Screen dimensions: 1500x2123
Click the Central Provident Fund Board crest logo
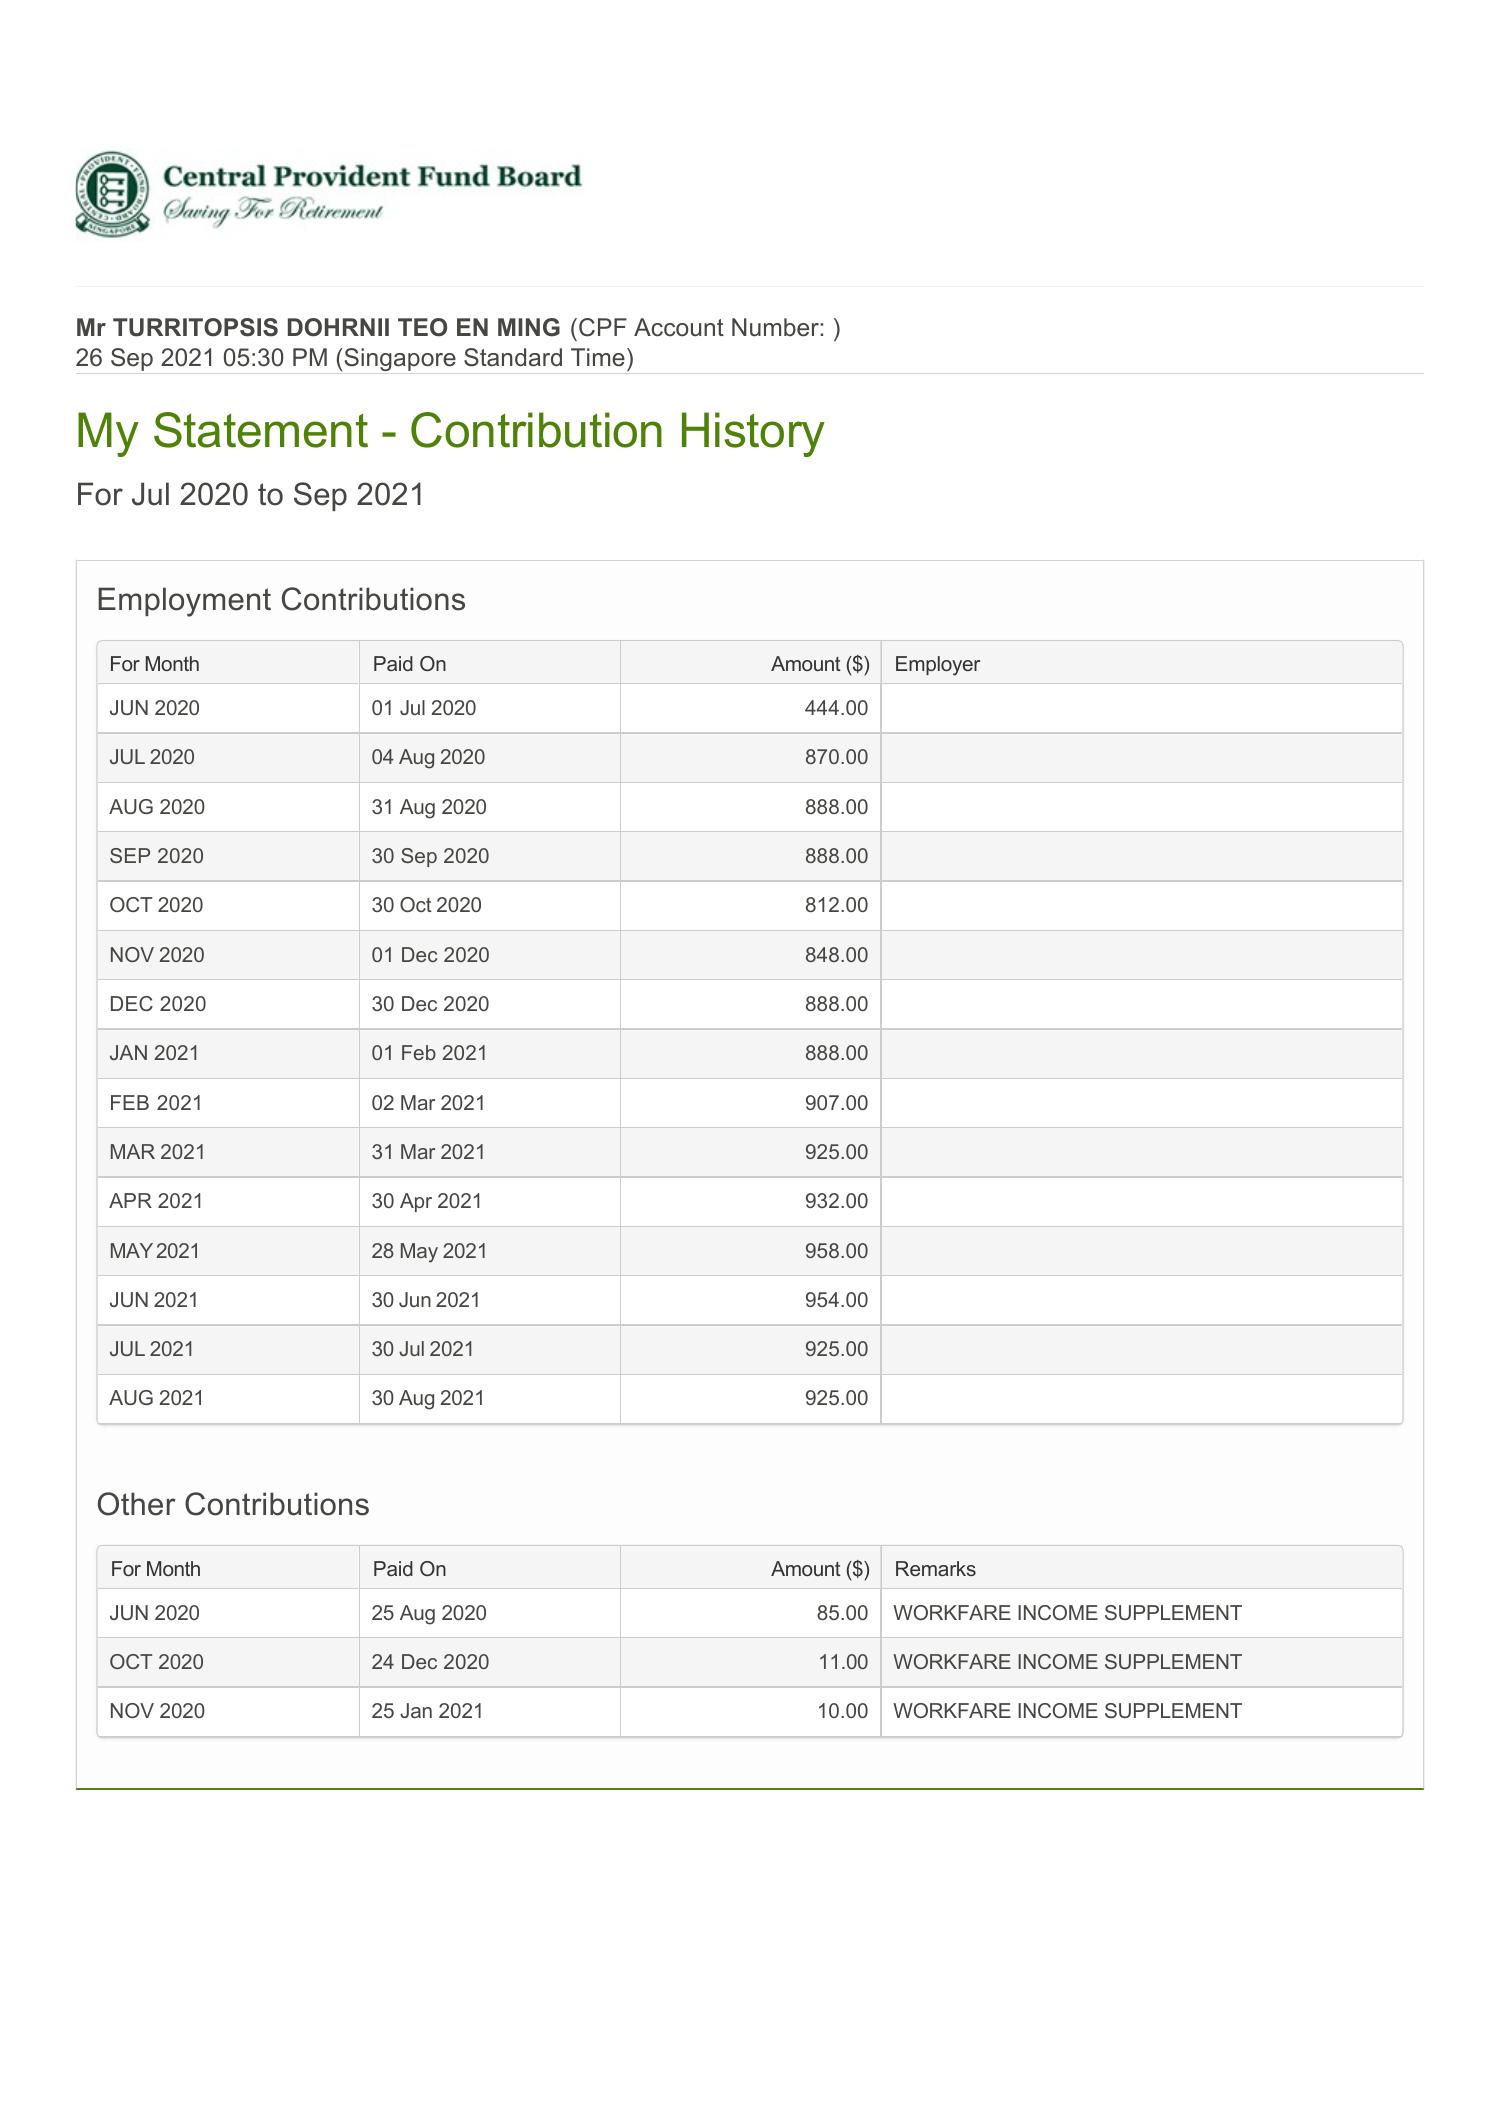112,193
